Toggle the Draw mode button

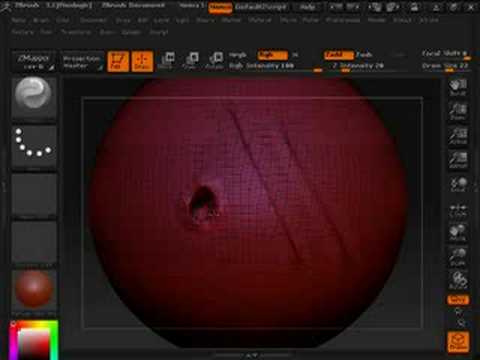click(142, 61)
